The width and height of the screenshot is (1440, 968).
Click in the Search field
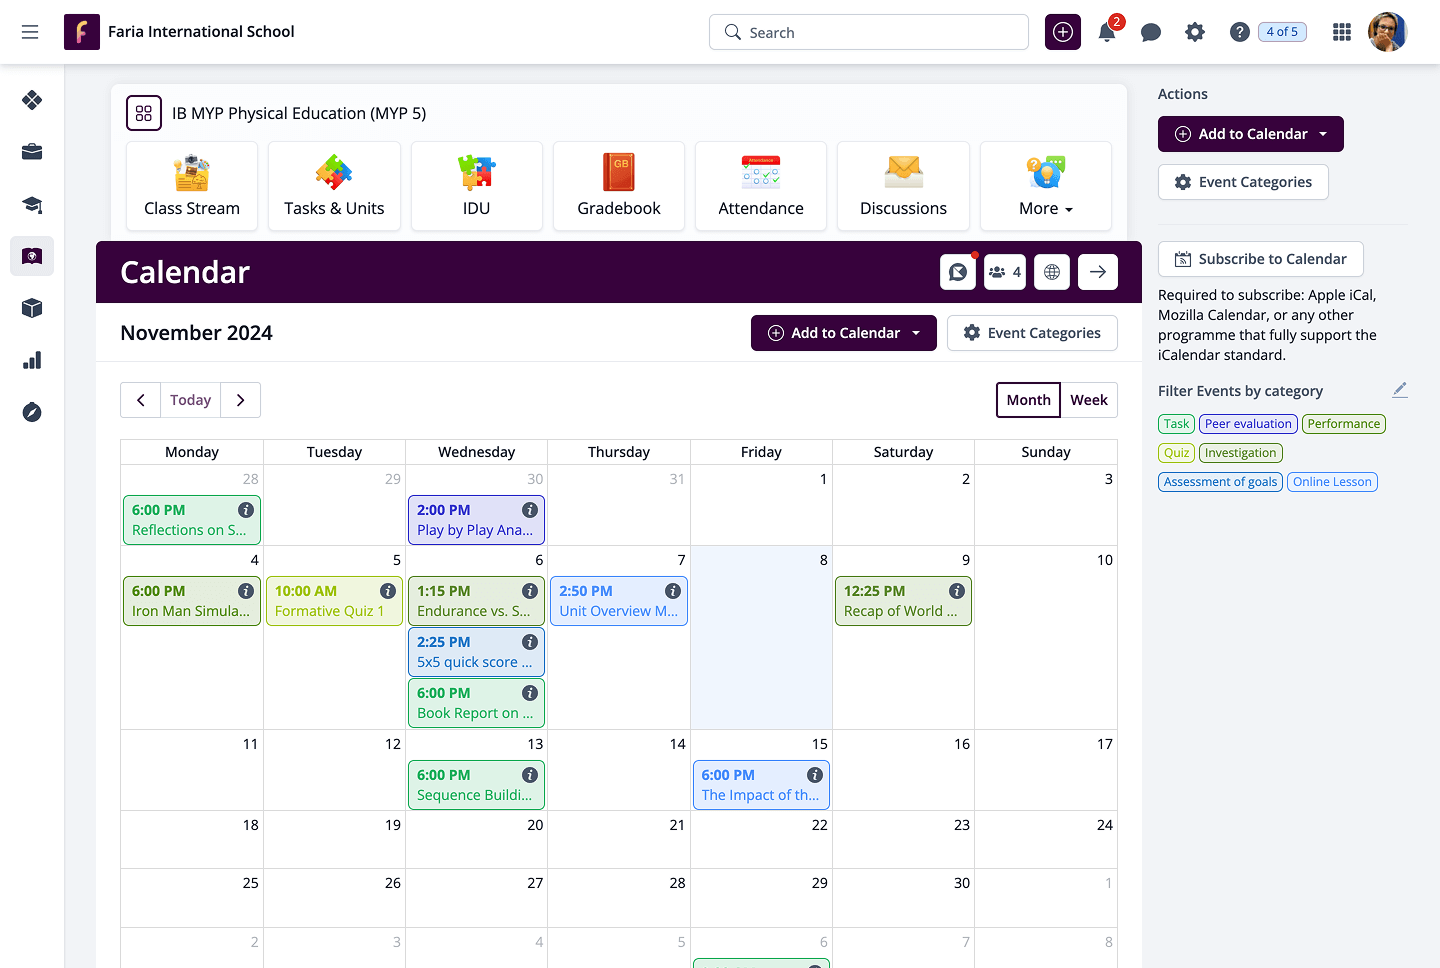[x=868, y=32]
